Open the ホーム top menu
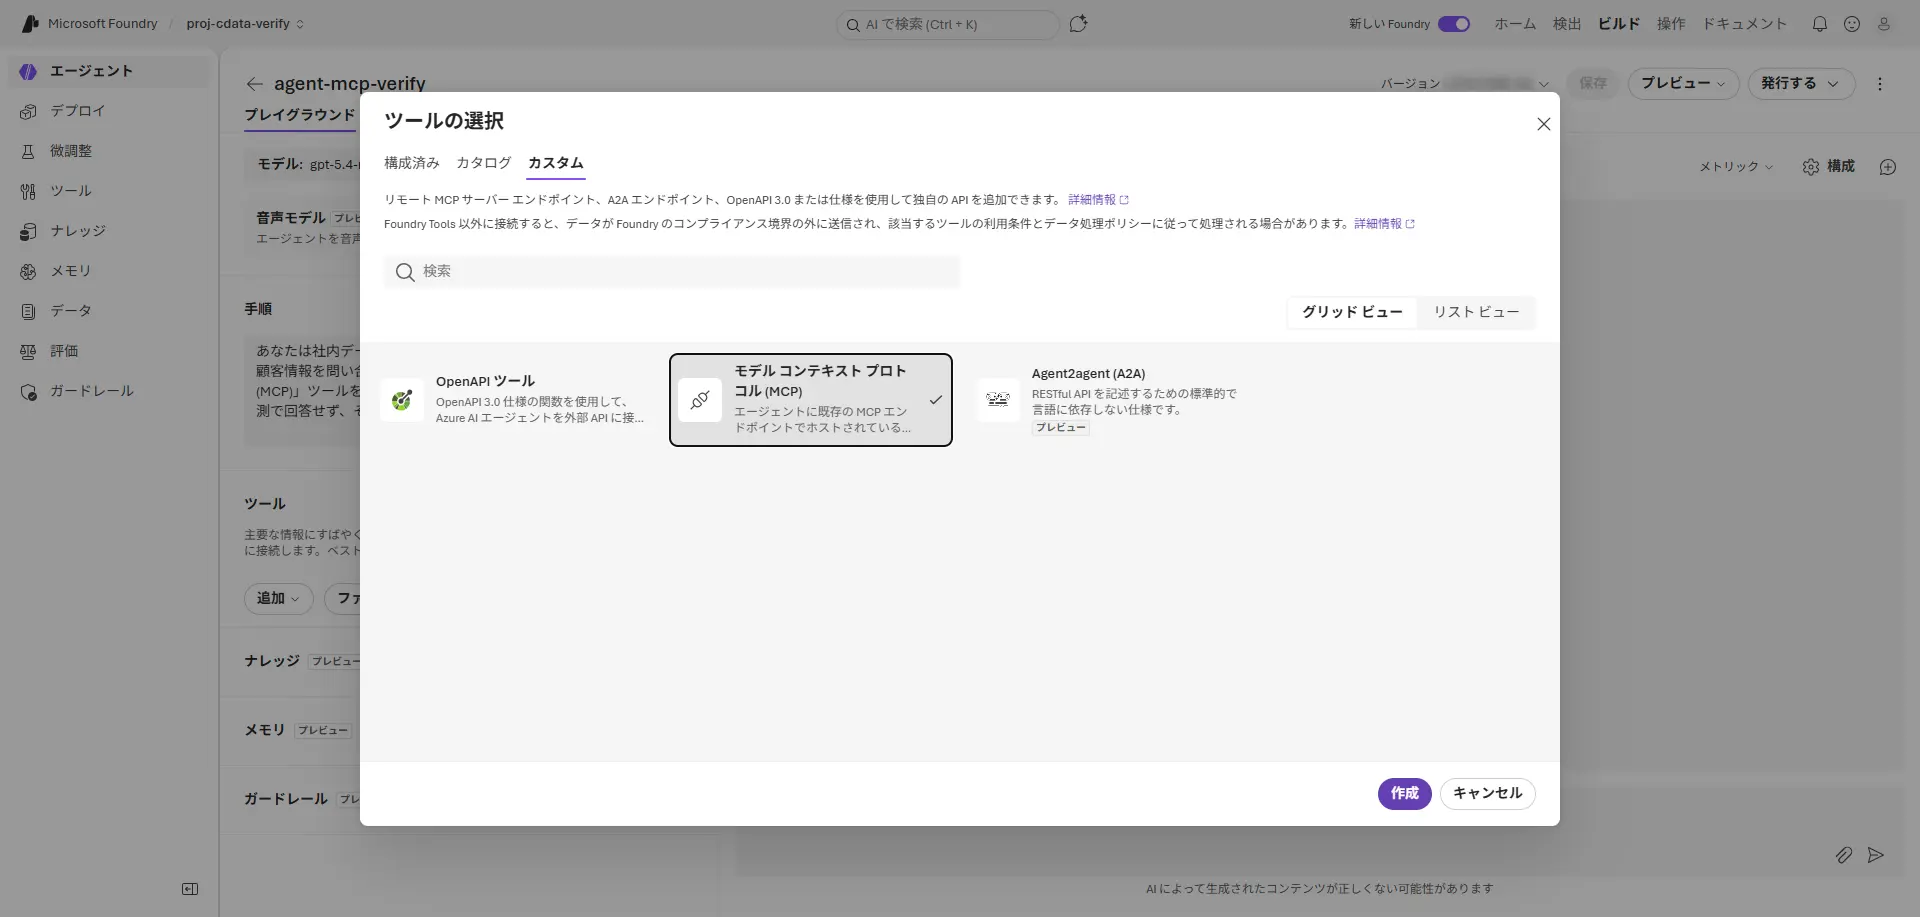Image resolution: width=1920 pixels, height=917 pixels. click(1515, 24)
